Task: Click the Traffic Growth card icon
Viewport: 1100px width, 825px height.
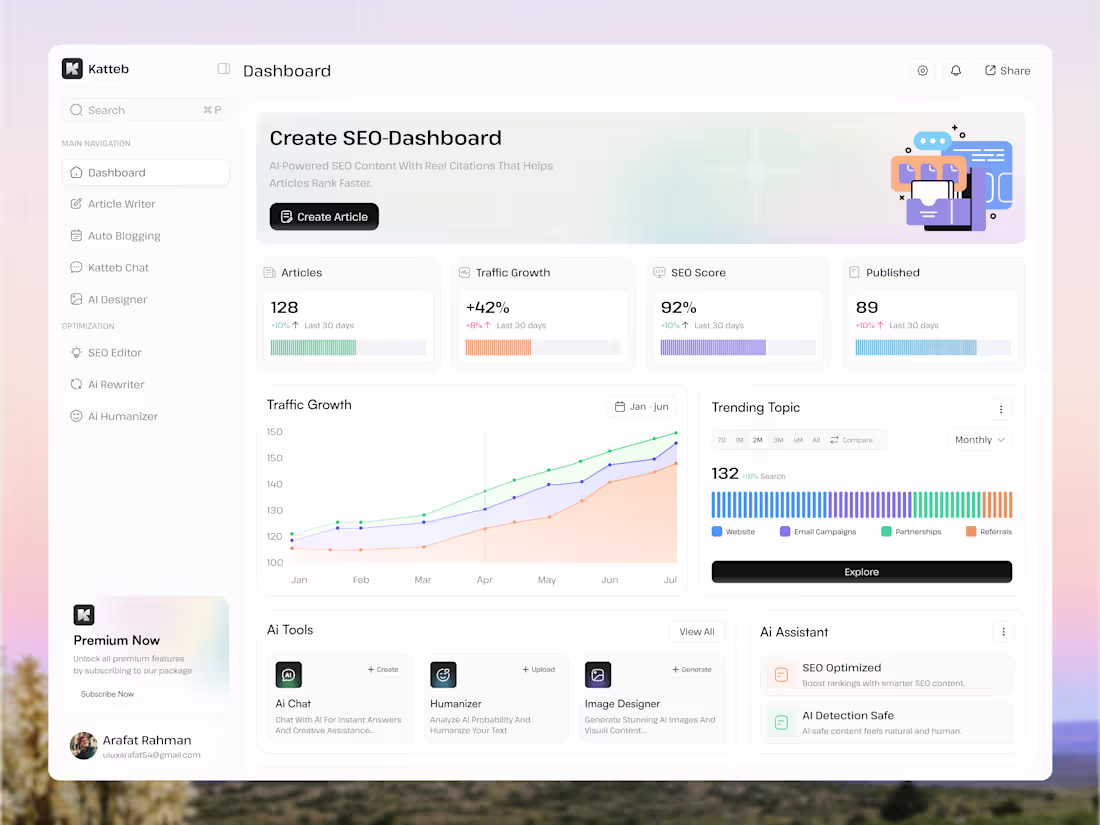Action: [464, 273]
